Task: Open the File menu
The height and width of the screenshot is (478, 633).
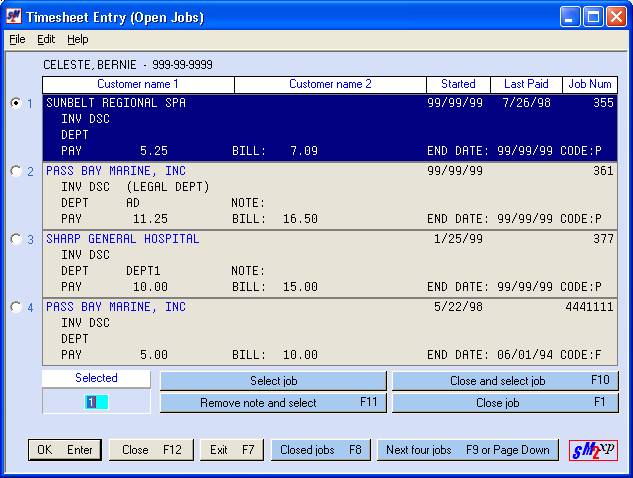Action: 17,40
